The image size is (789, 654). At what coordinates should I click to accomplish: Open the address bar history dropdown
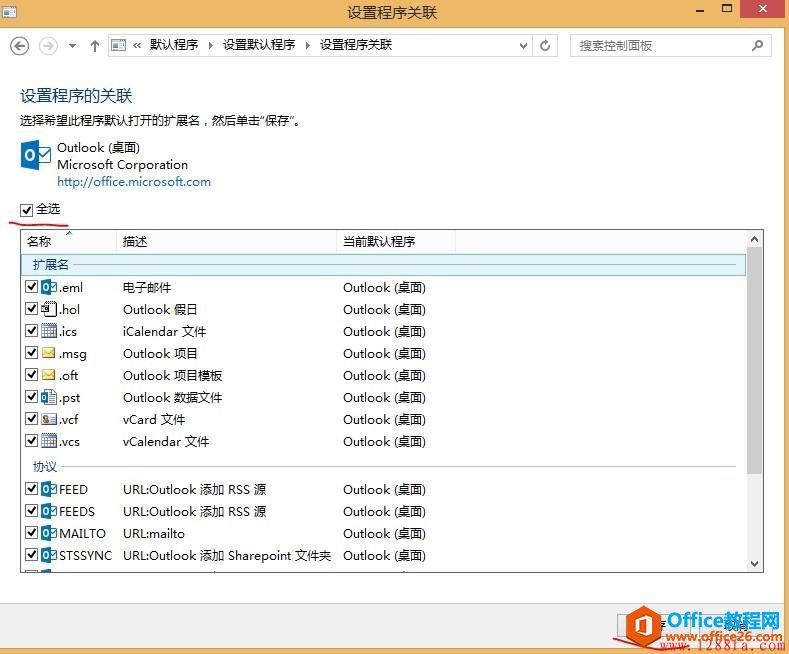523,45
